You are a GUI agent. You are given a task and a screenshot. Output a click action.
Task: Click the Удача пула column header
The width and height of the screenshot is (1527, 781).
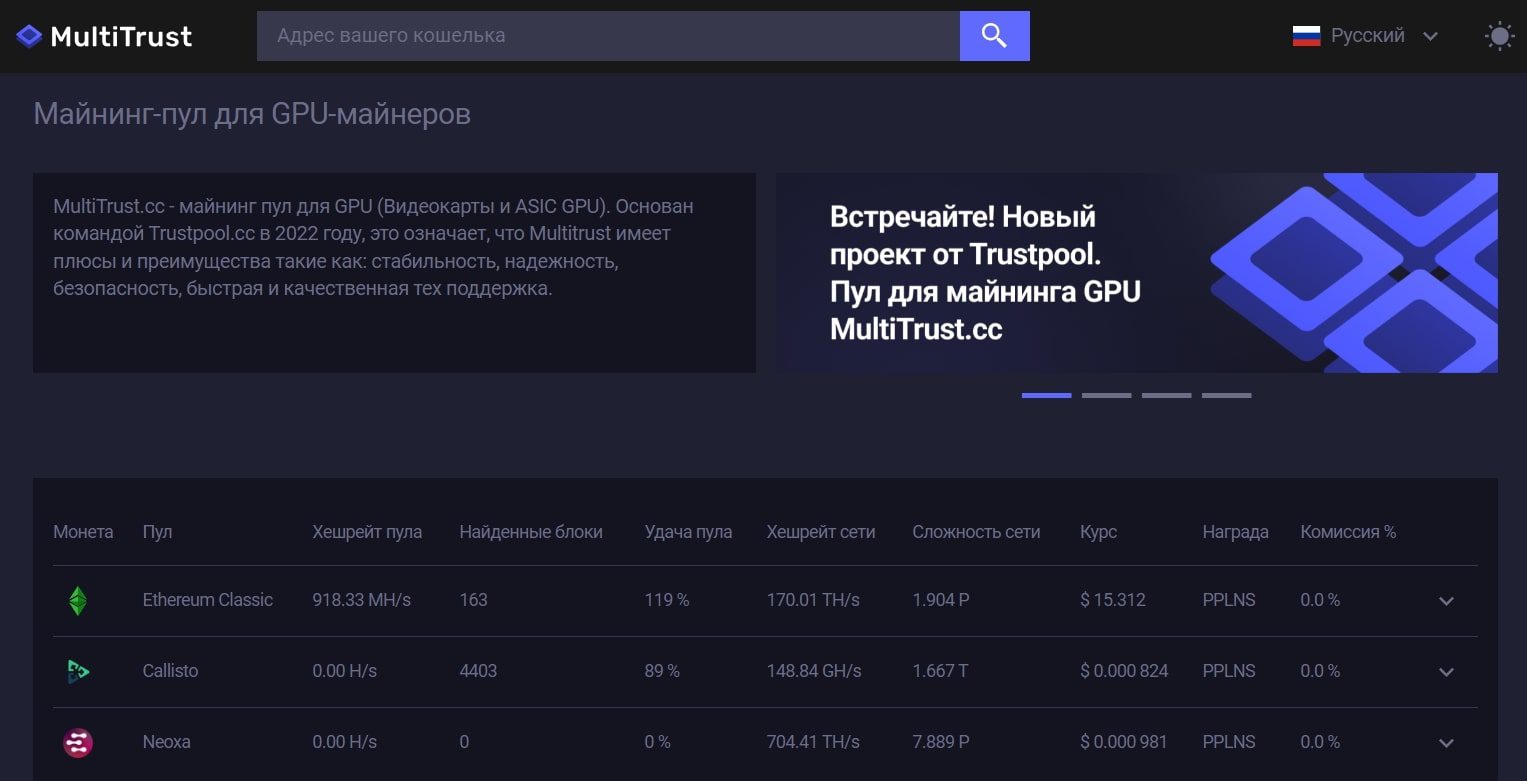point(688,532)
